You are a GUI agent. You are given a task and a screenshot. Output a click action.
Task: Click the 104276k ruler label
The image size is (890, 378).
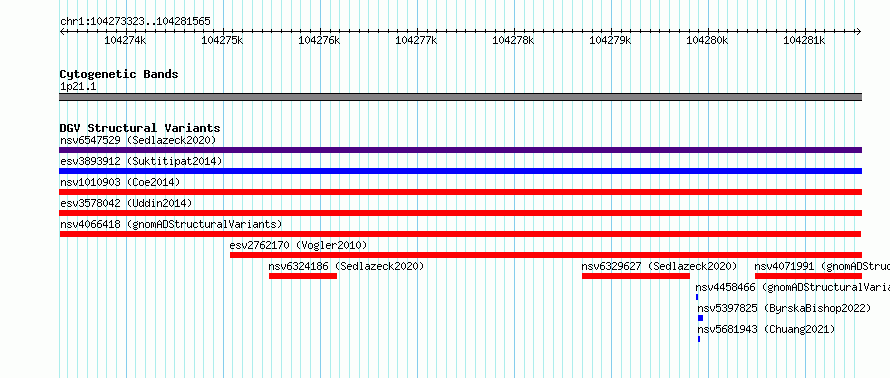[x=320, y=40]
